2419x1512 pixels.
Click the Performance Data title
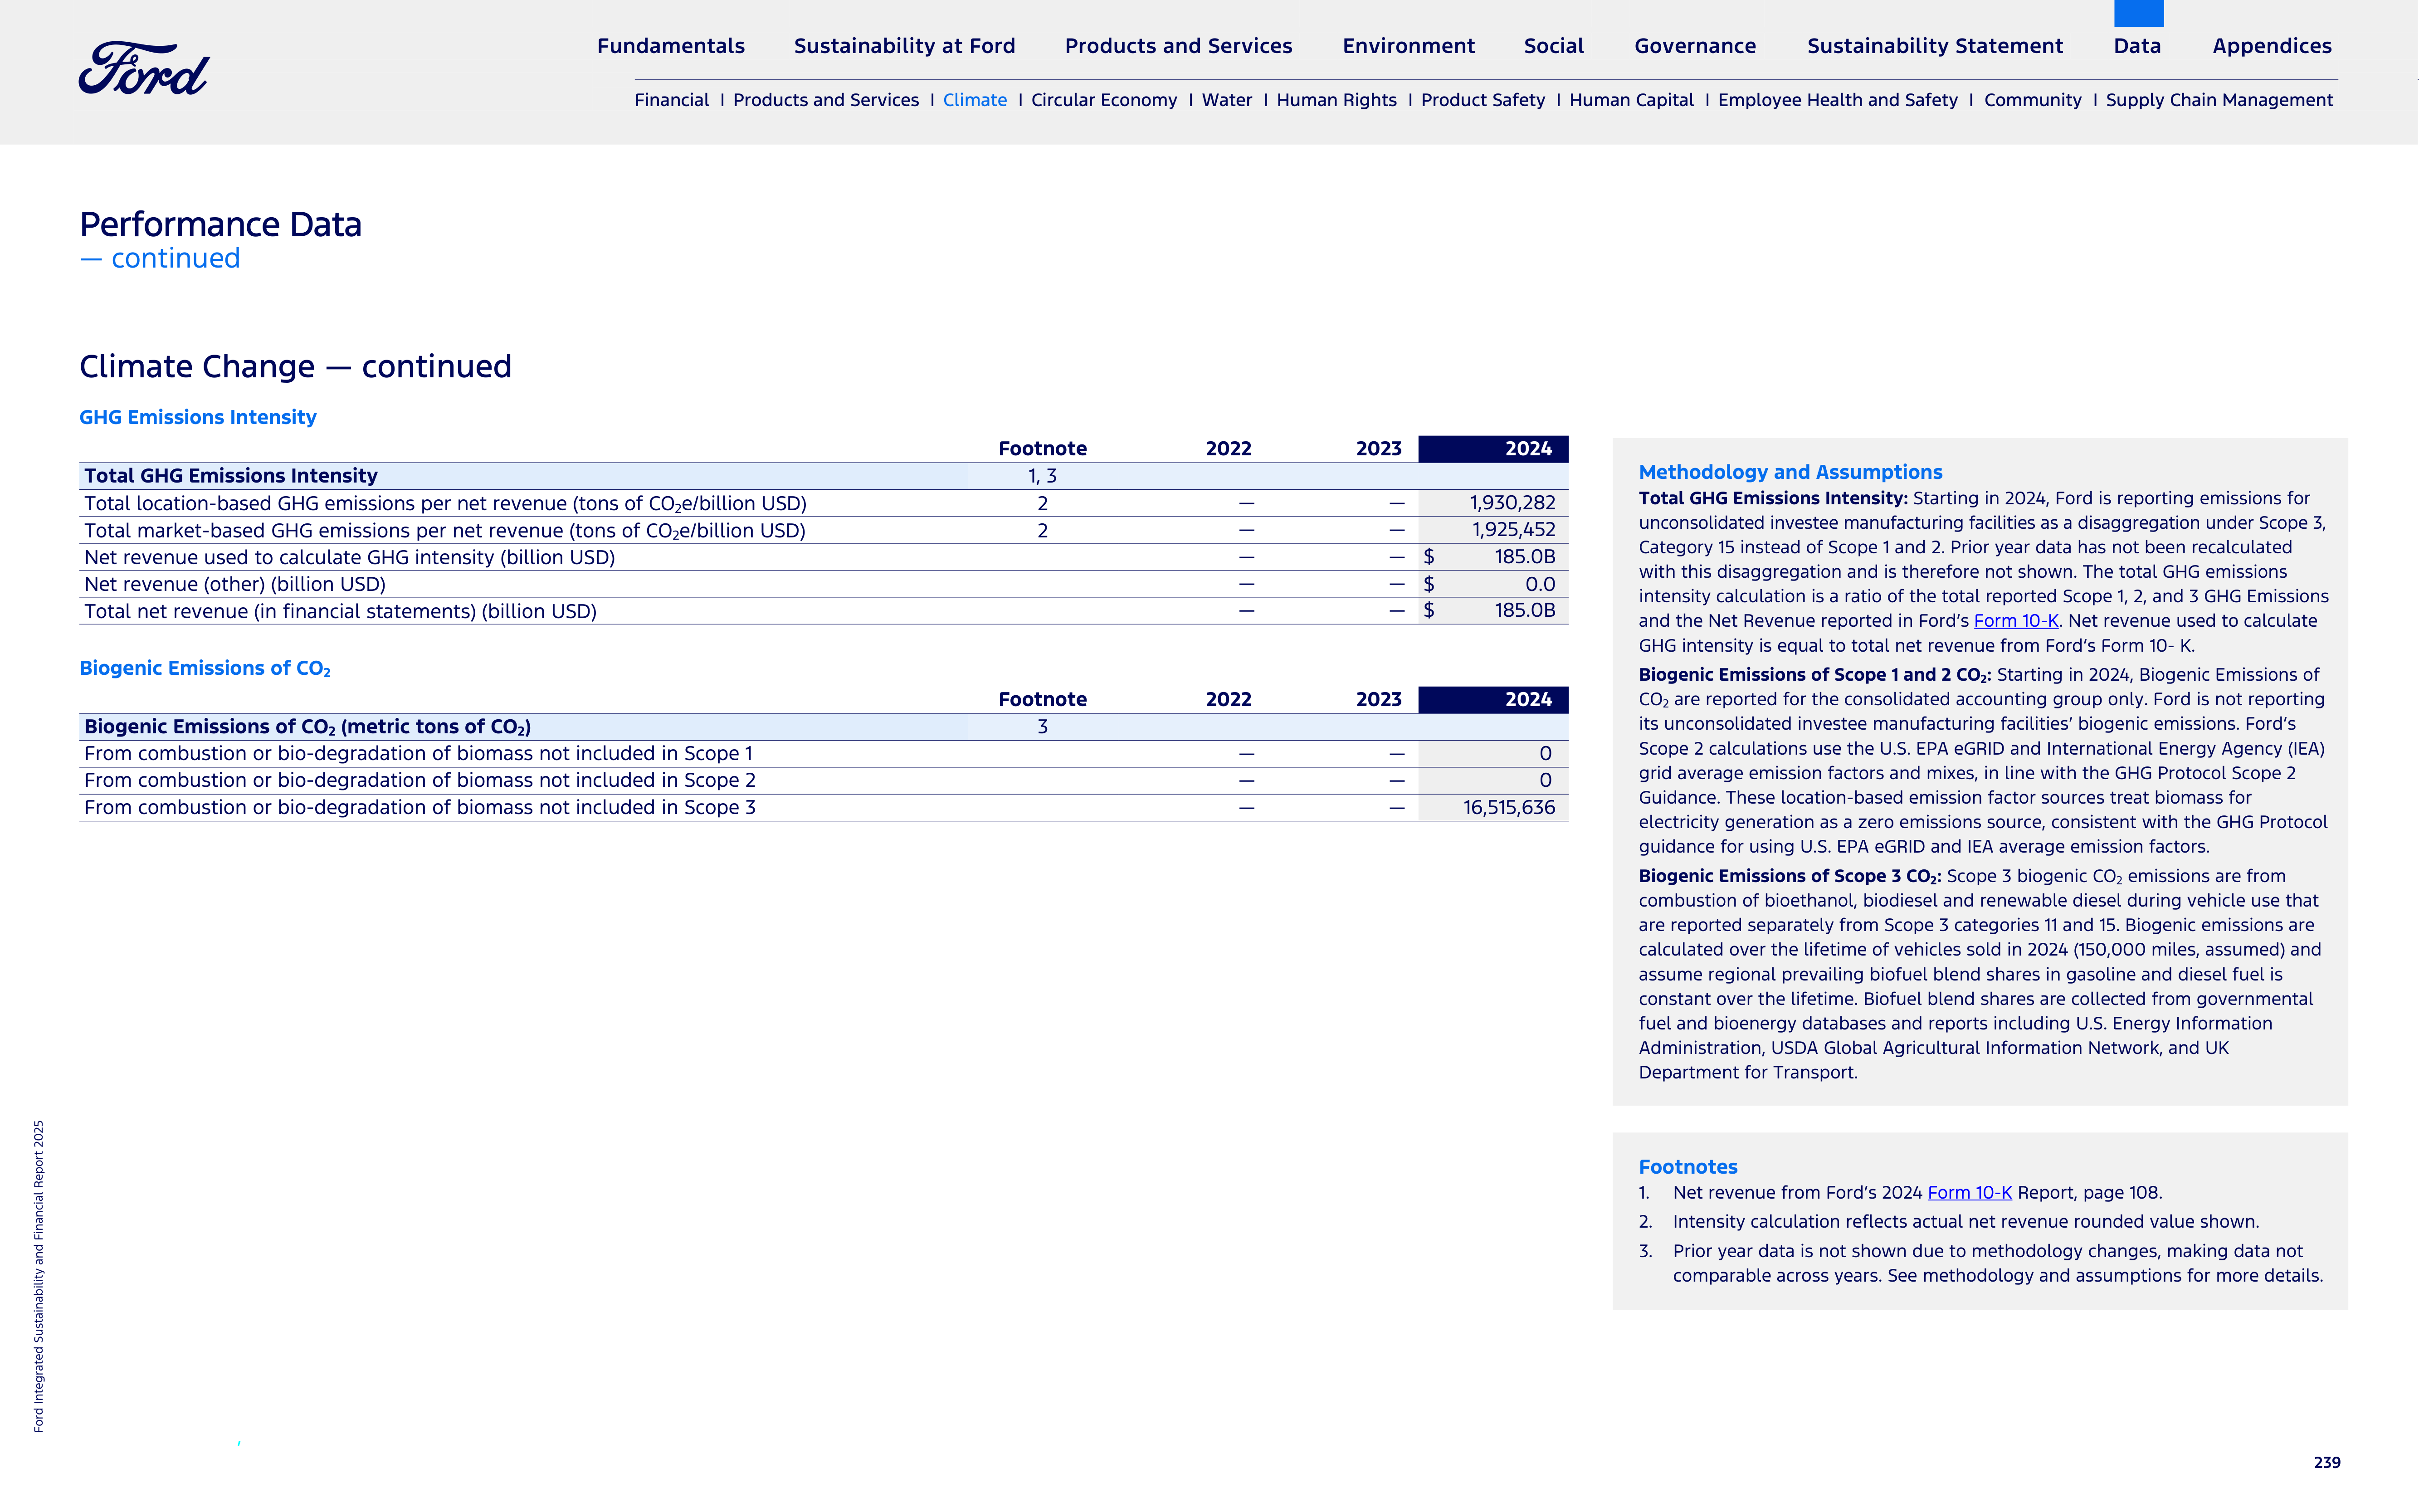pos(220,224)
